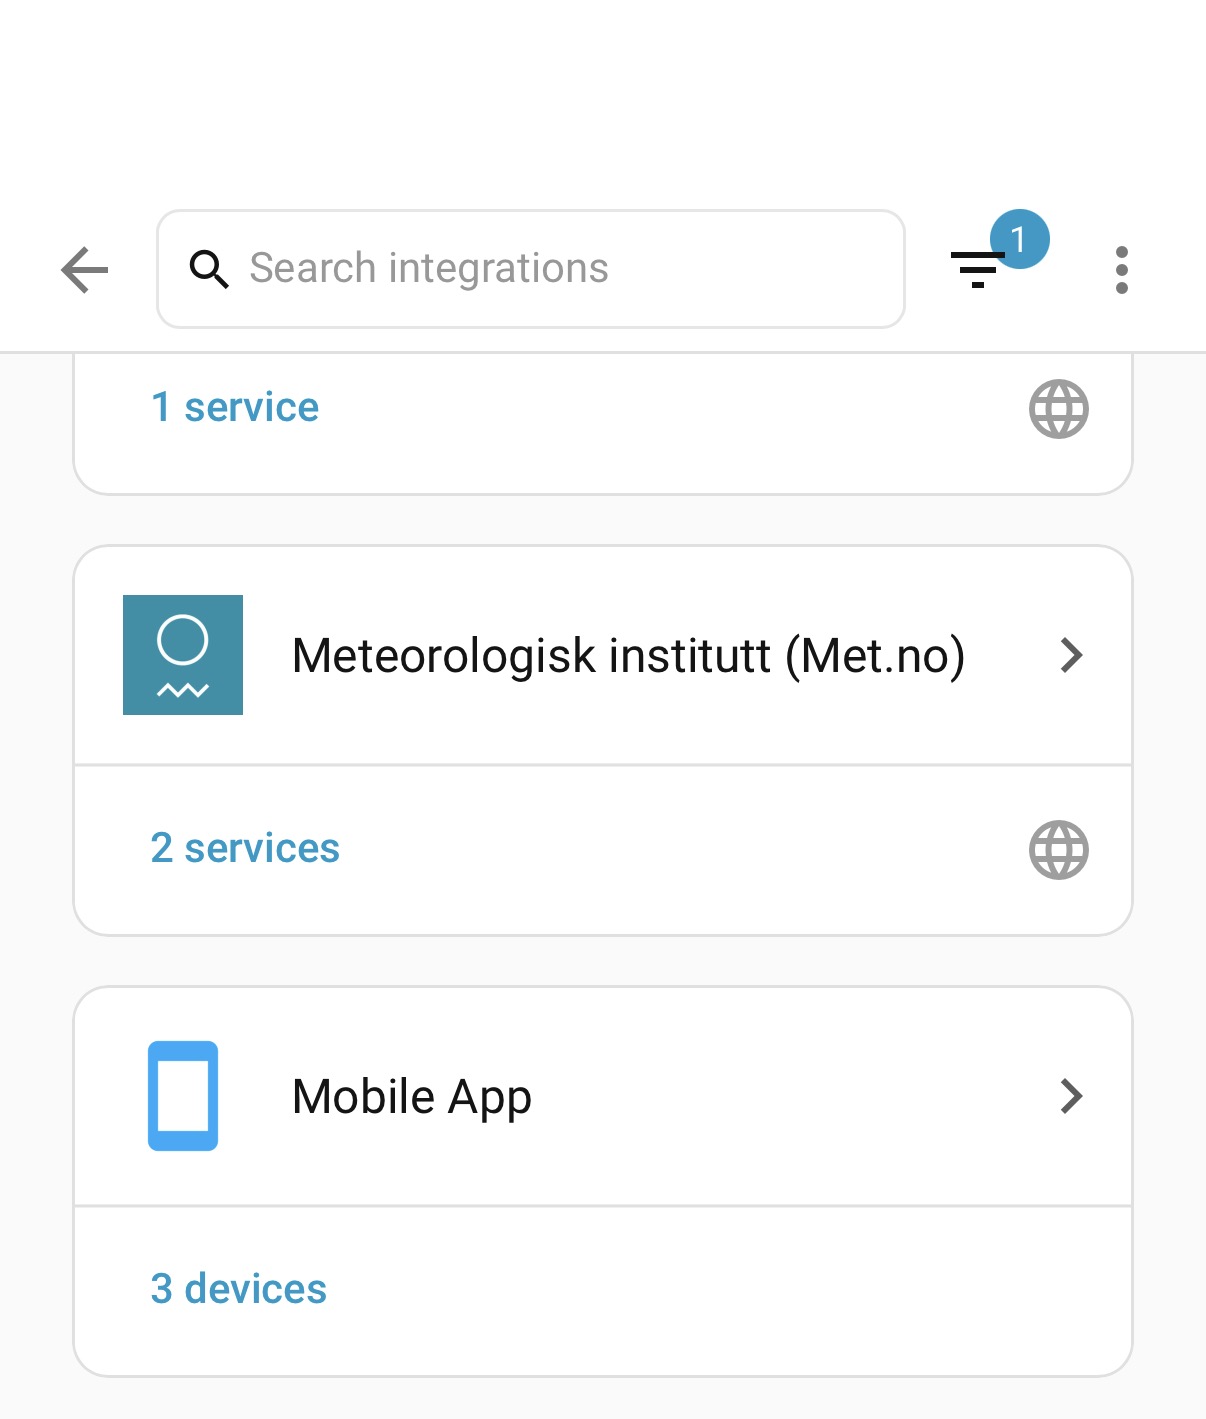Click the top partially visible integration card
Viewport: 1206px width, 1419px height.
pos(603,423)
